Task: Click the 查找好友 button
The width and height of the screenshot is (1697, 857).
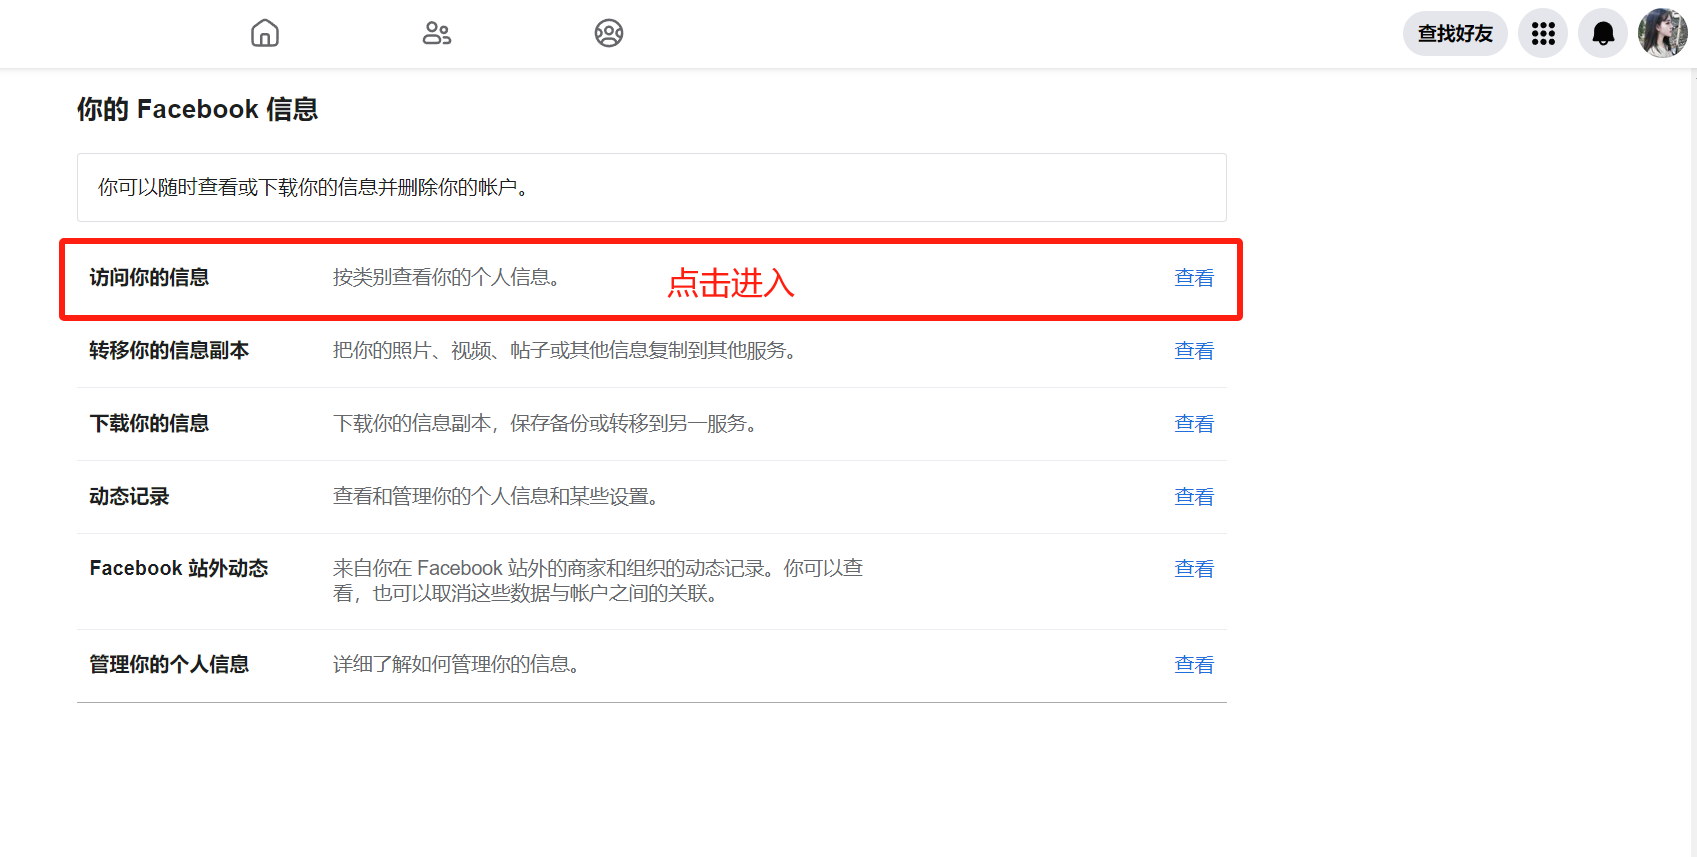Action: pos(1455,34)
